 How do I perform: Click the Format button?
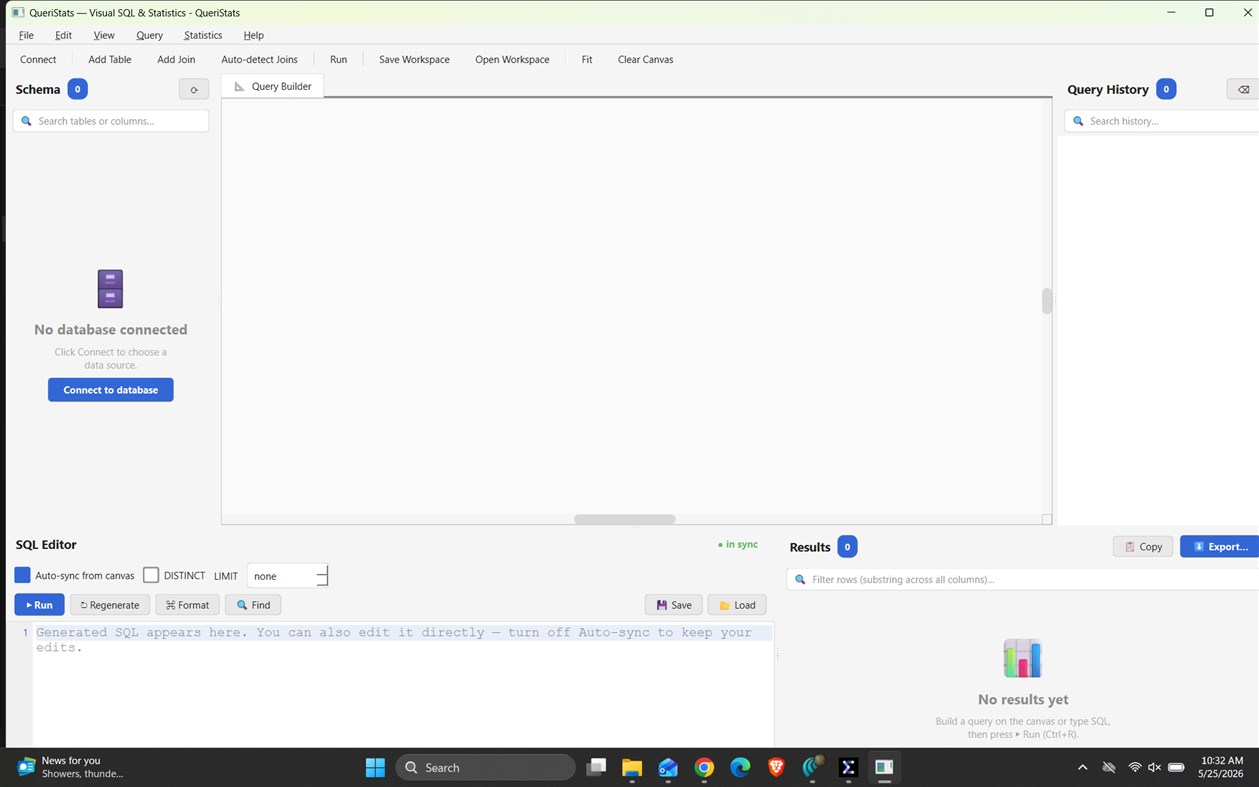[x=187, y=604]
